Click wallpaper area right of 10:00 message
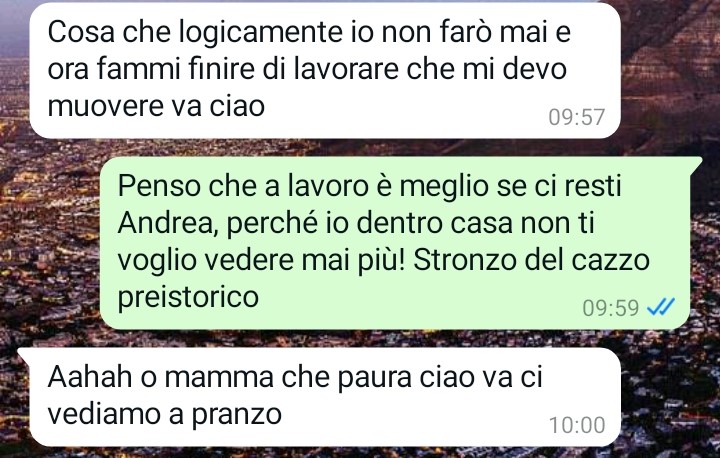Image resolution: width=720 pixels, height=458 pixels. pos(670,397)
